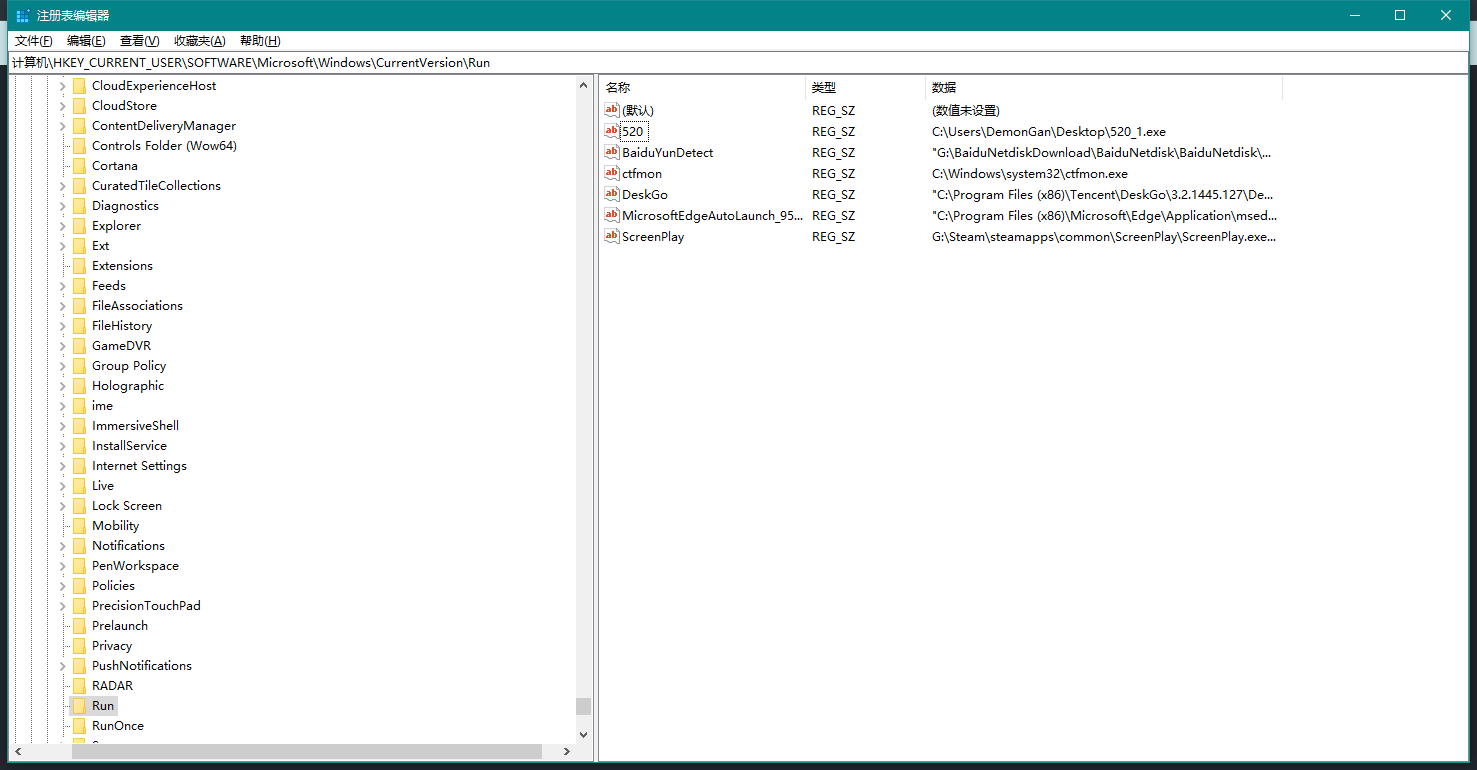Click the RunOnce folder icon

pyautogui.click(x=79, y=725)
